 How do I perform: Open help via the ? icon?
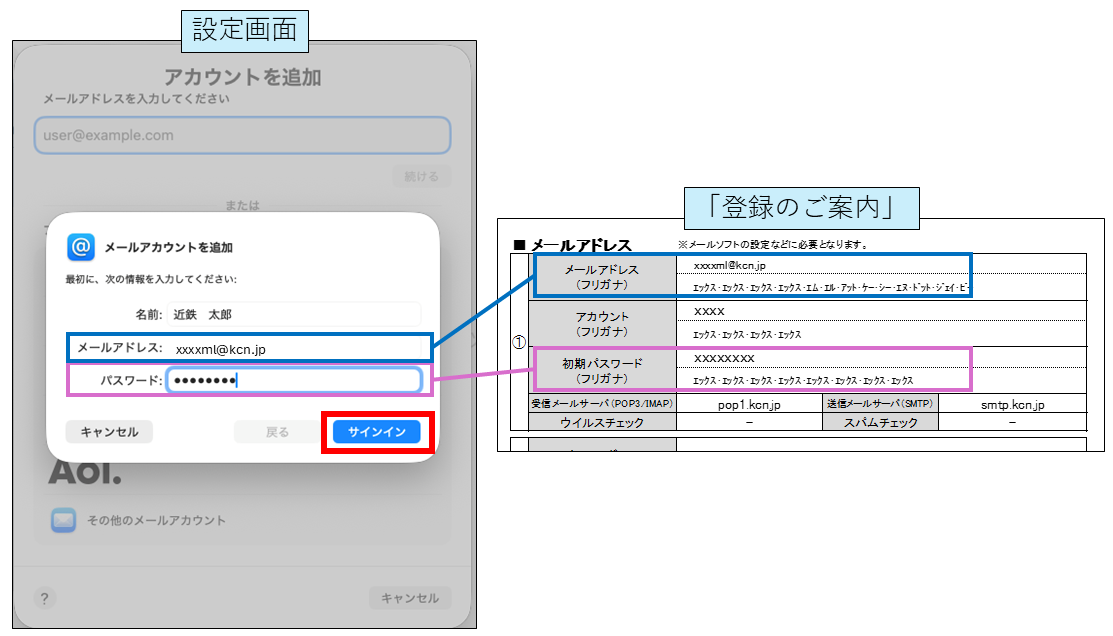point(44,598)
